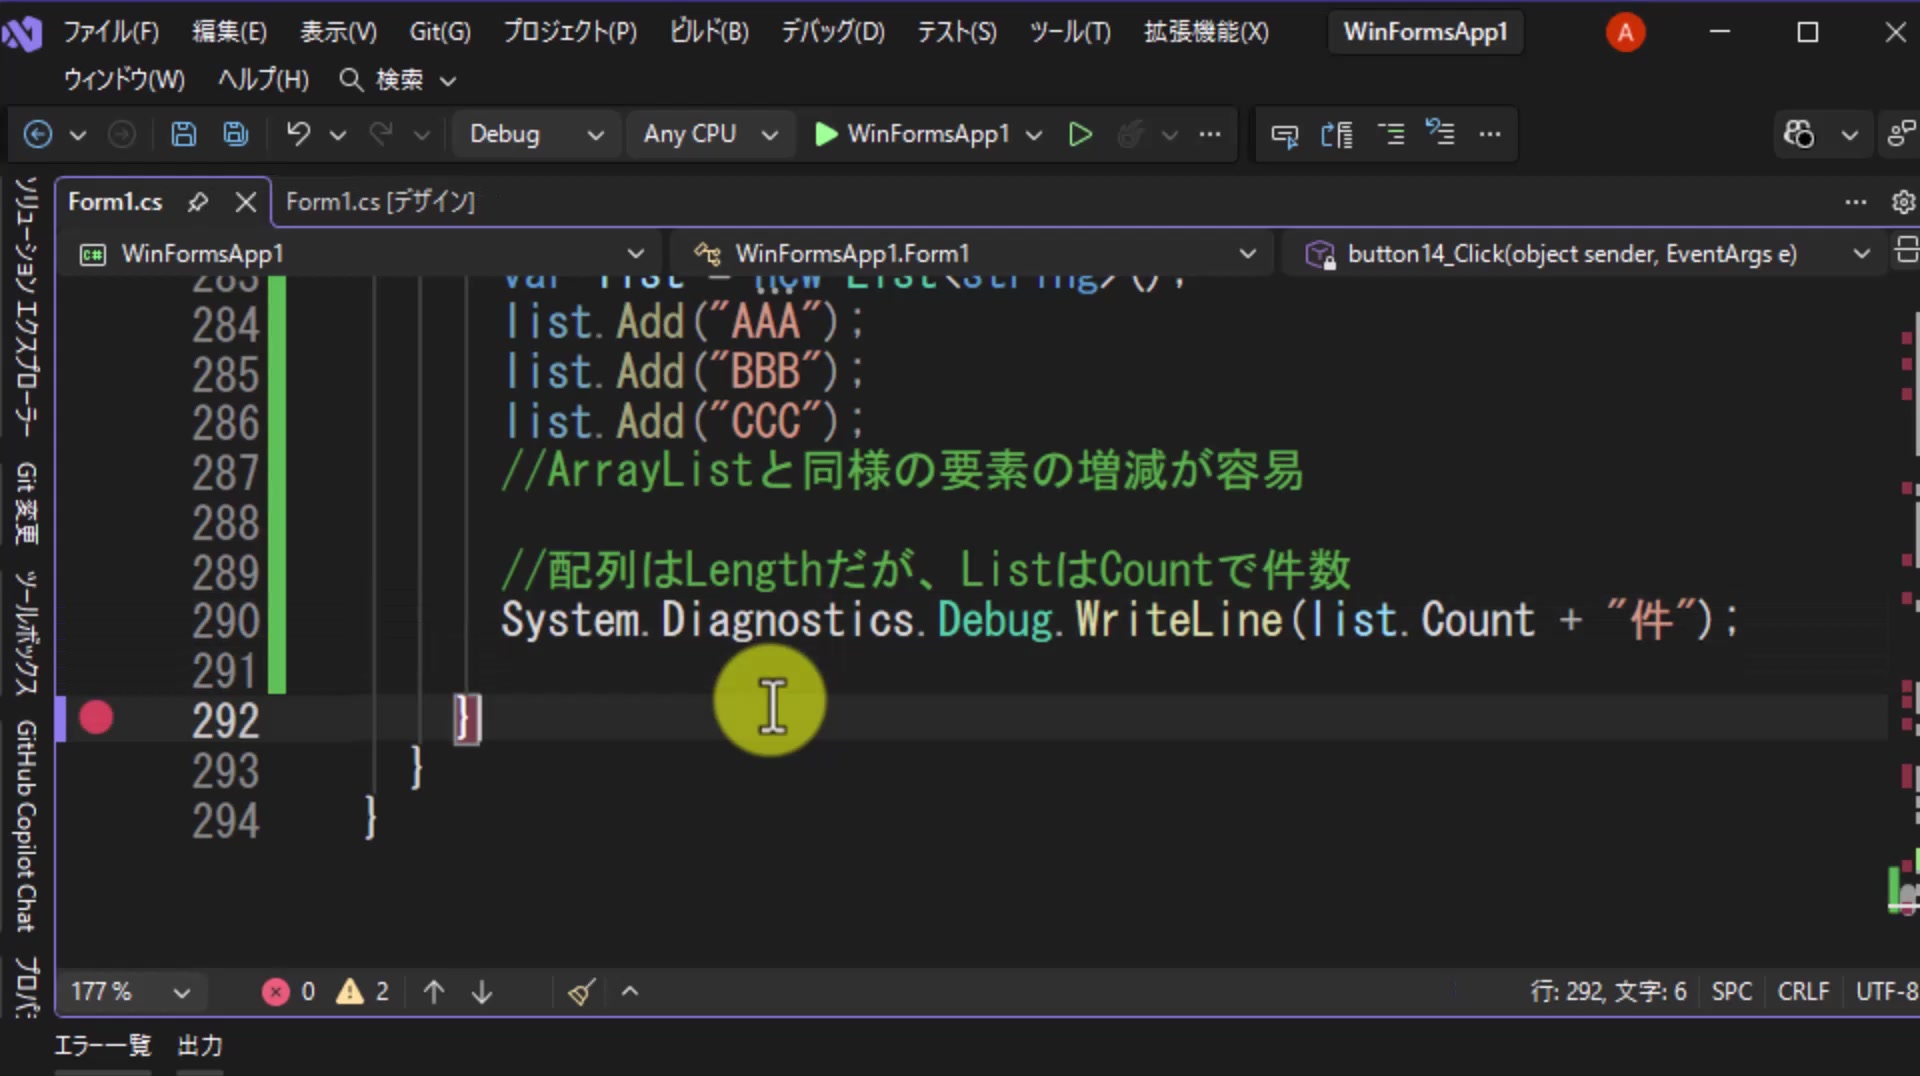Save the current file with the save icon
Screen dimensions: 1920x1076
click(184, 134)
